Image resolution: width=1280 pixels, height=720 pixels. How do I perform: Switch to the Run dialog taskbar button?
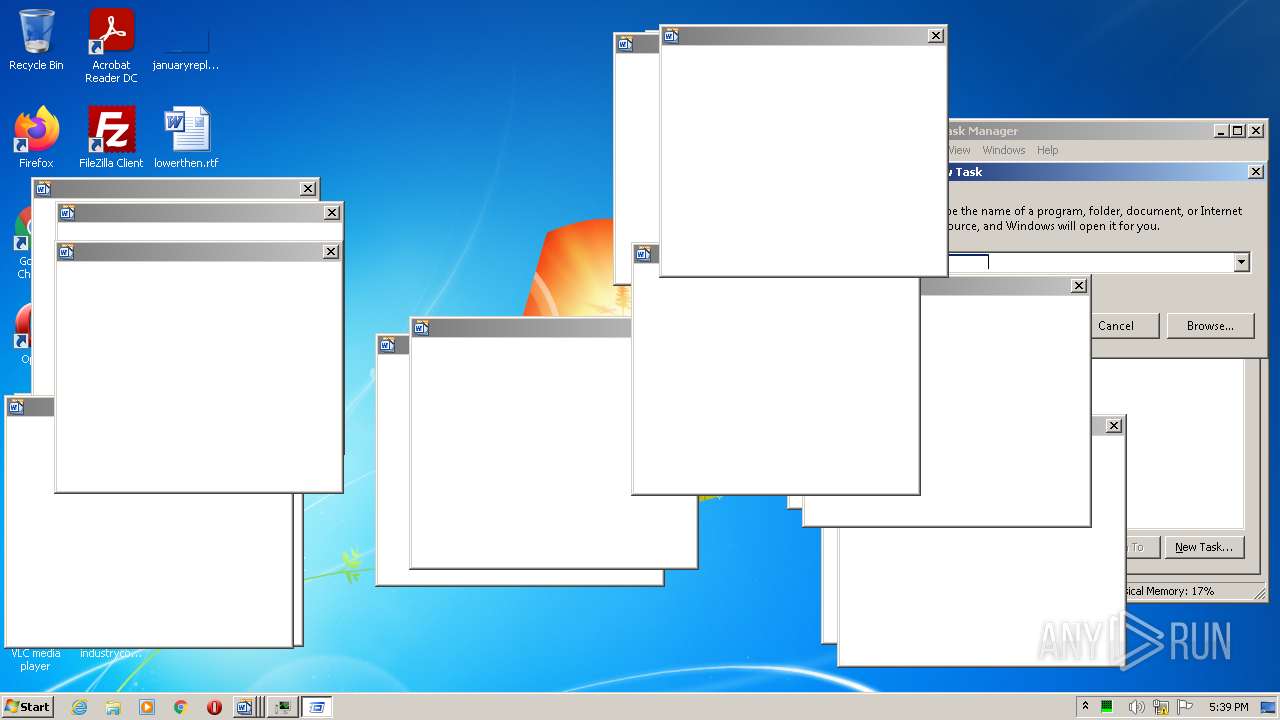(x=317, y=707)
